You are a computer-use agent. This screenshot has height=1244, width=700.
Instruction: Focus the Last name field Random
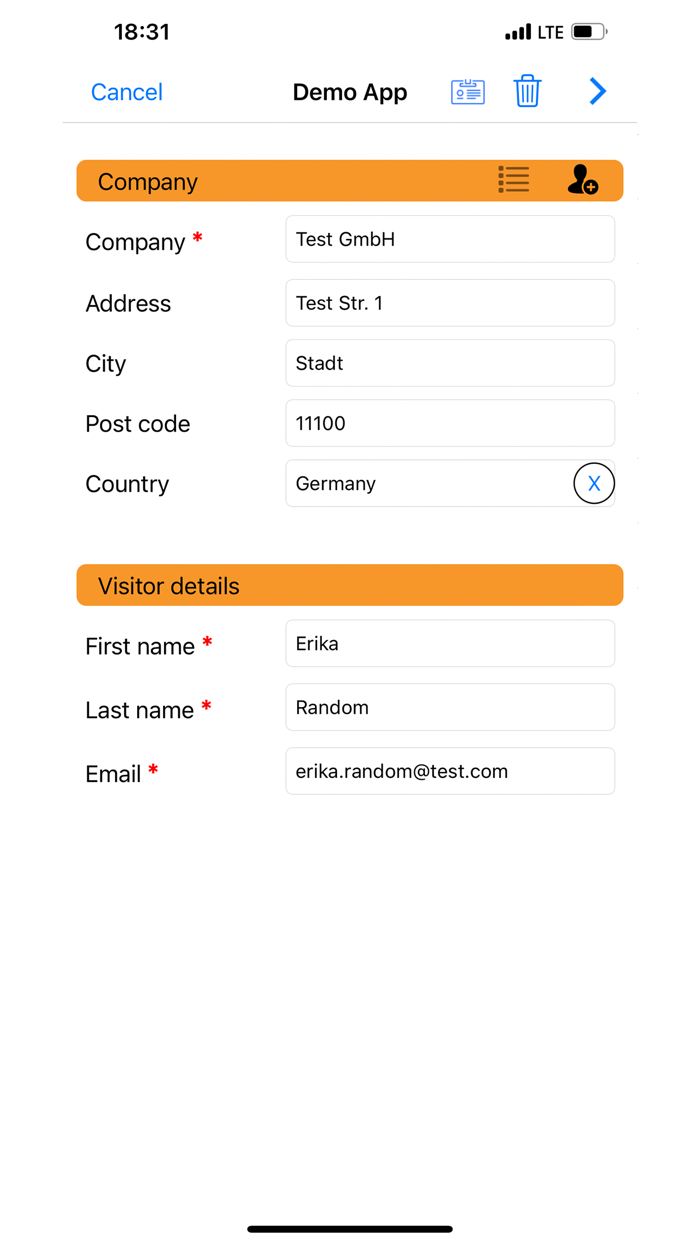(450, 707)
